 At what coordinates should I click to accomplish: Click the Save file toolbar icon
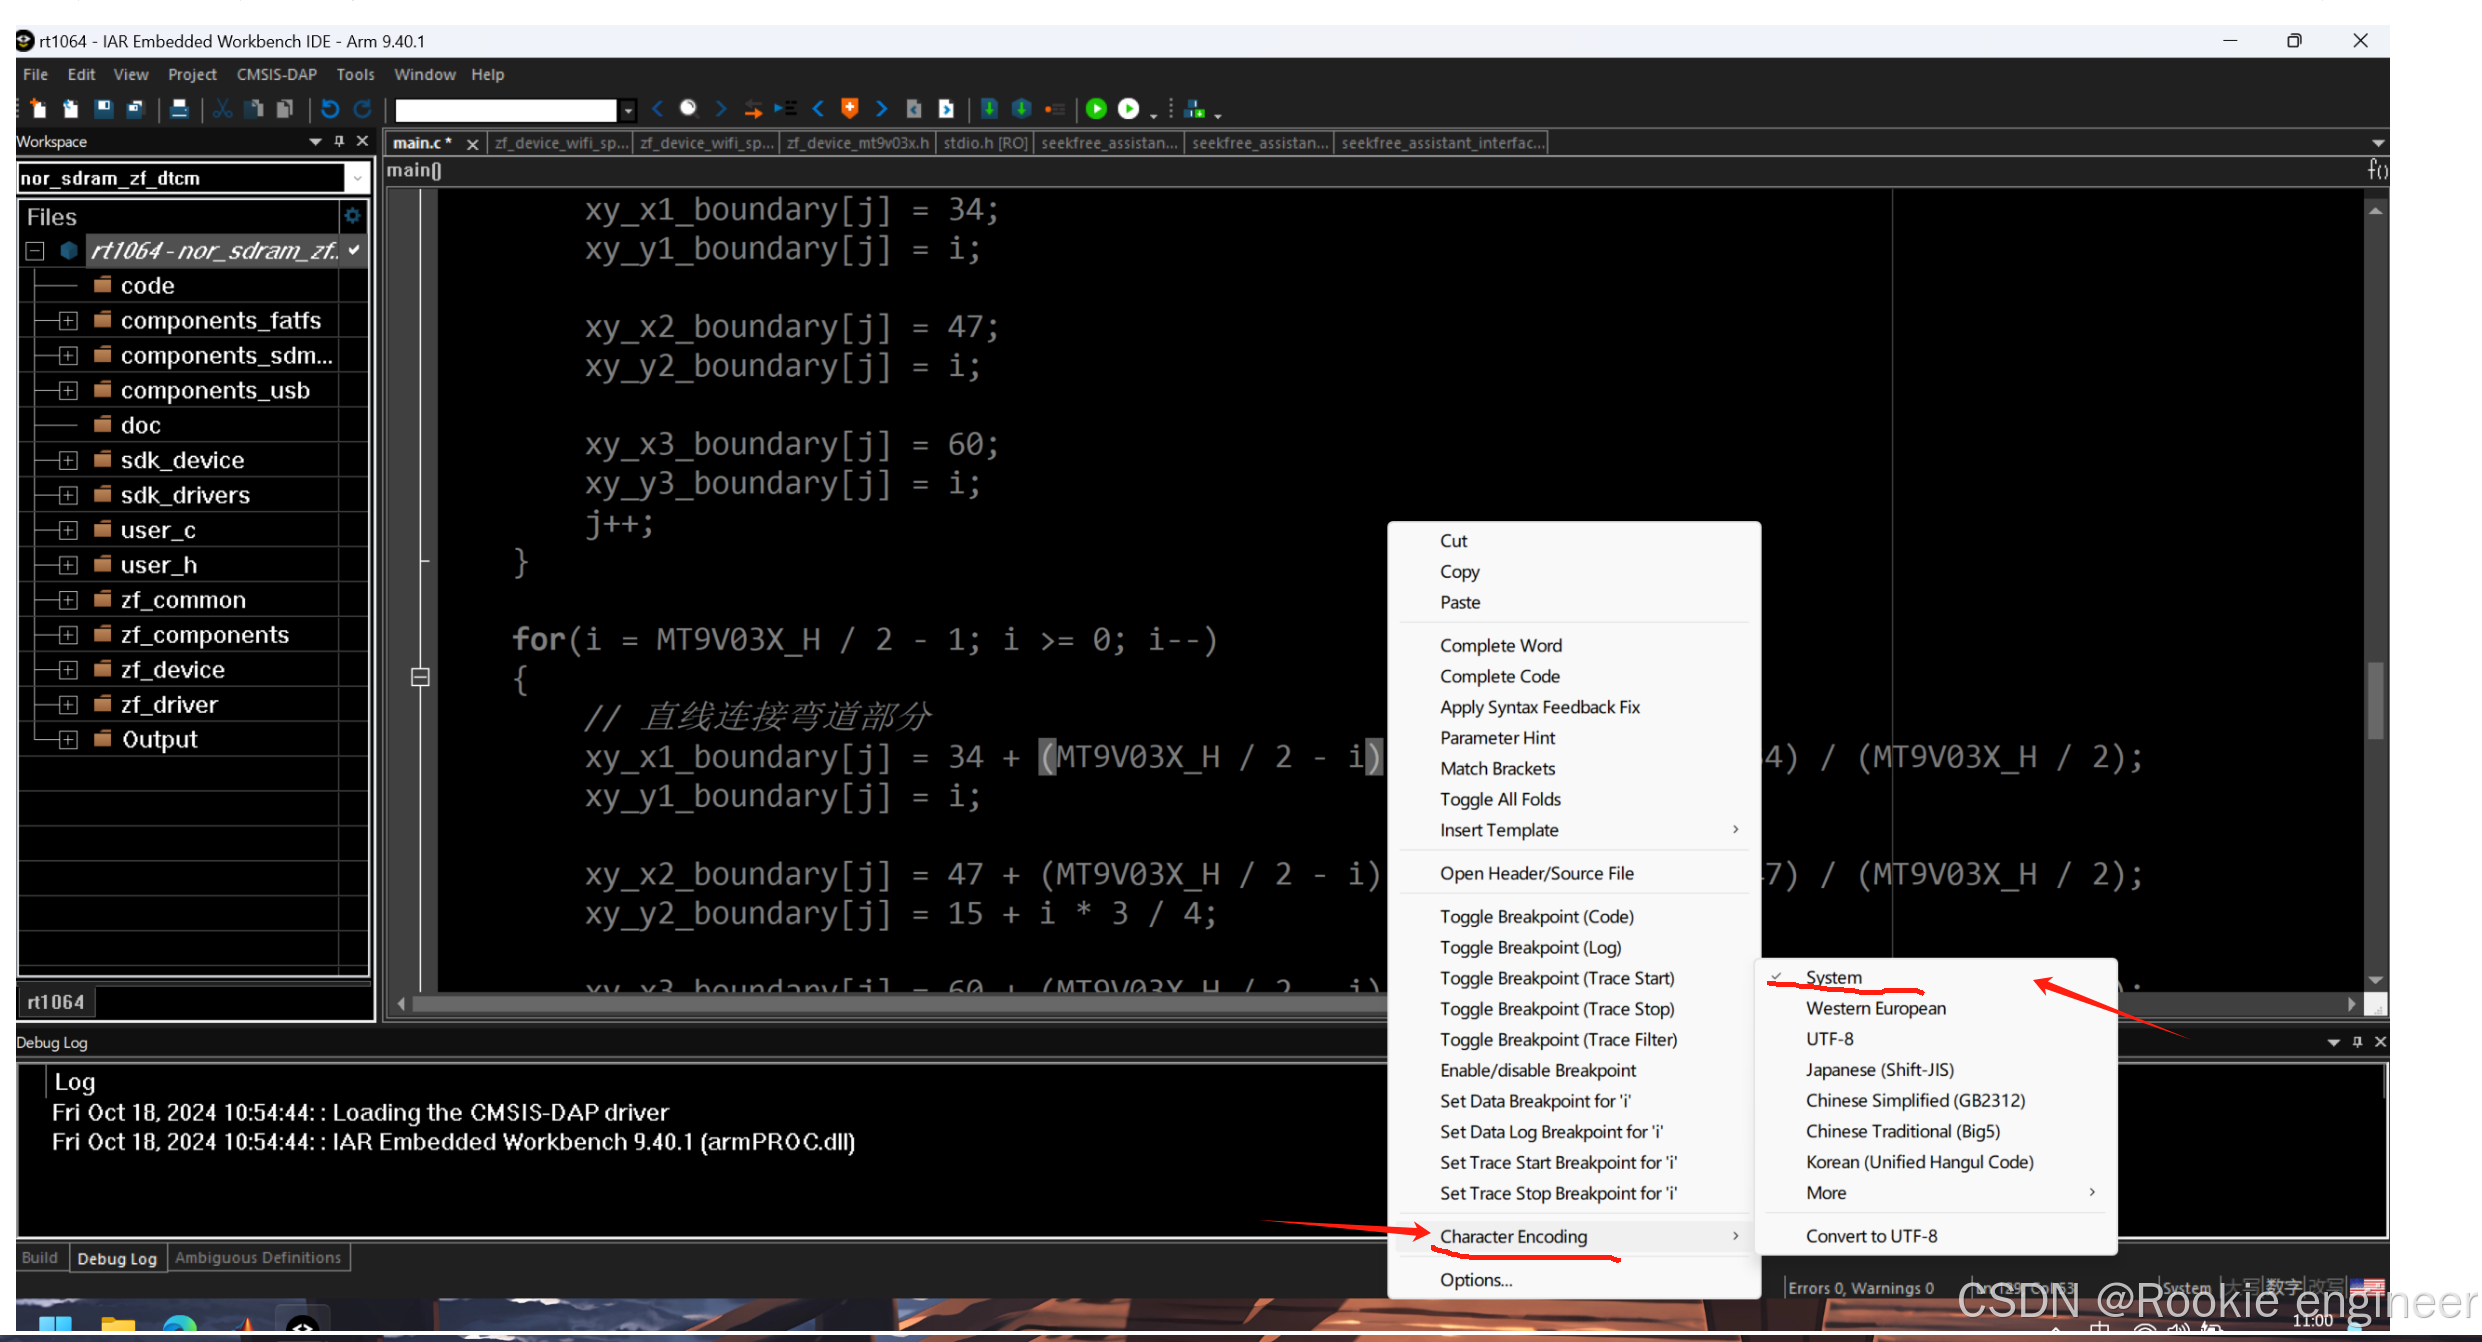click(x=104, y=109)
